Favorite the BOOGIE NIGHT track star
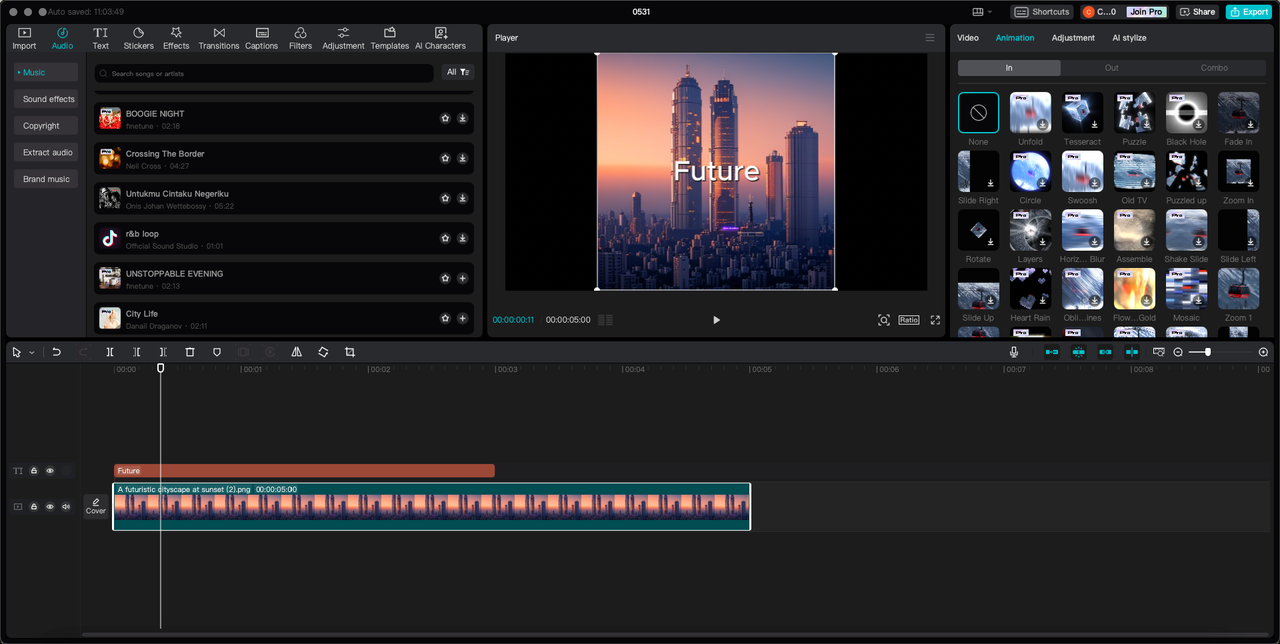This screenshot has width=1280, height=644. tap(445, 118)
